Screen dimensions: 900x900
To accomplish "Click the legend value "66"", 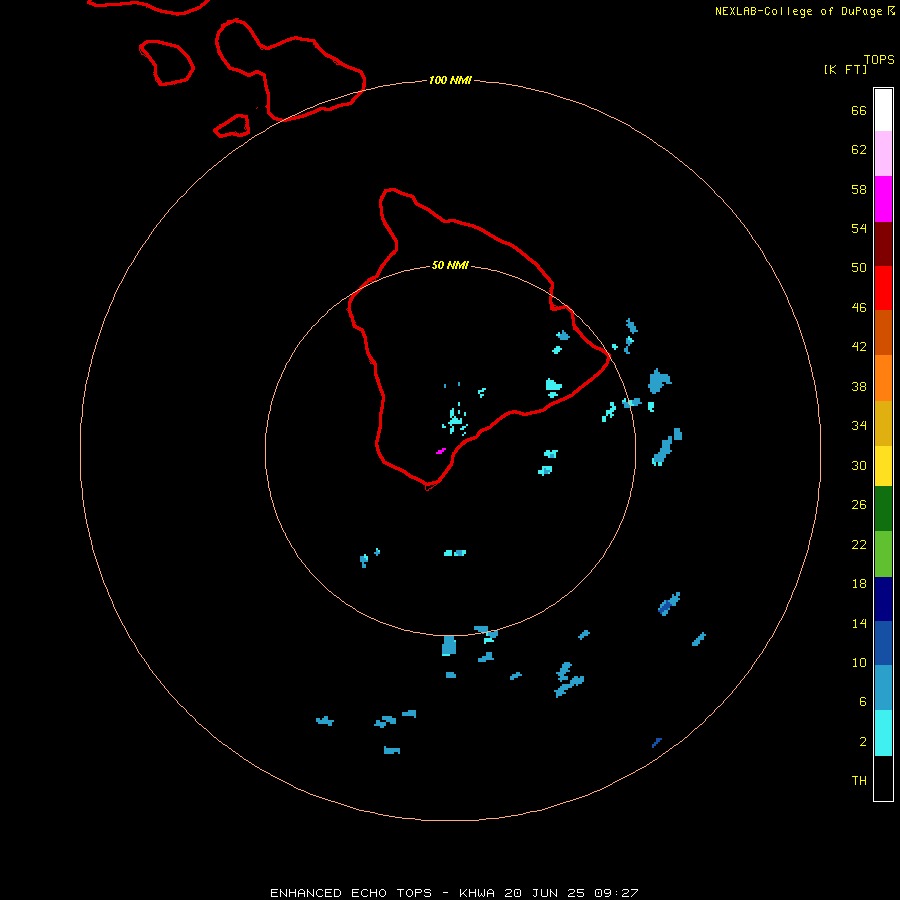I will [x=859, y=111].
